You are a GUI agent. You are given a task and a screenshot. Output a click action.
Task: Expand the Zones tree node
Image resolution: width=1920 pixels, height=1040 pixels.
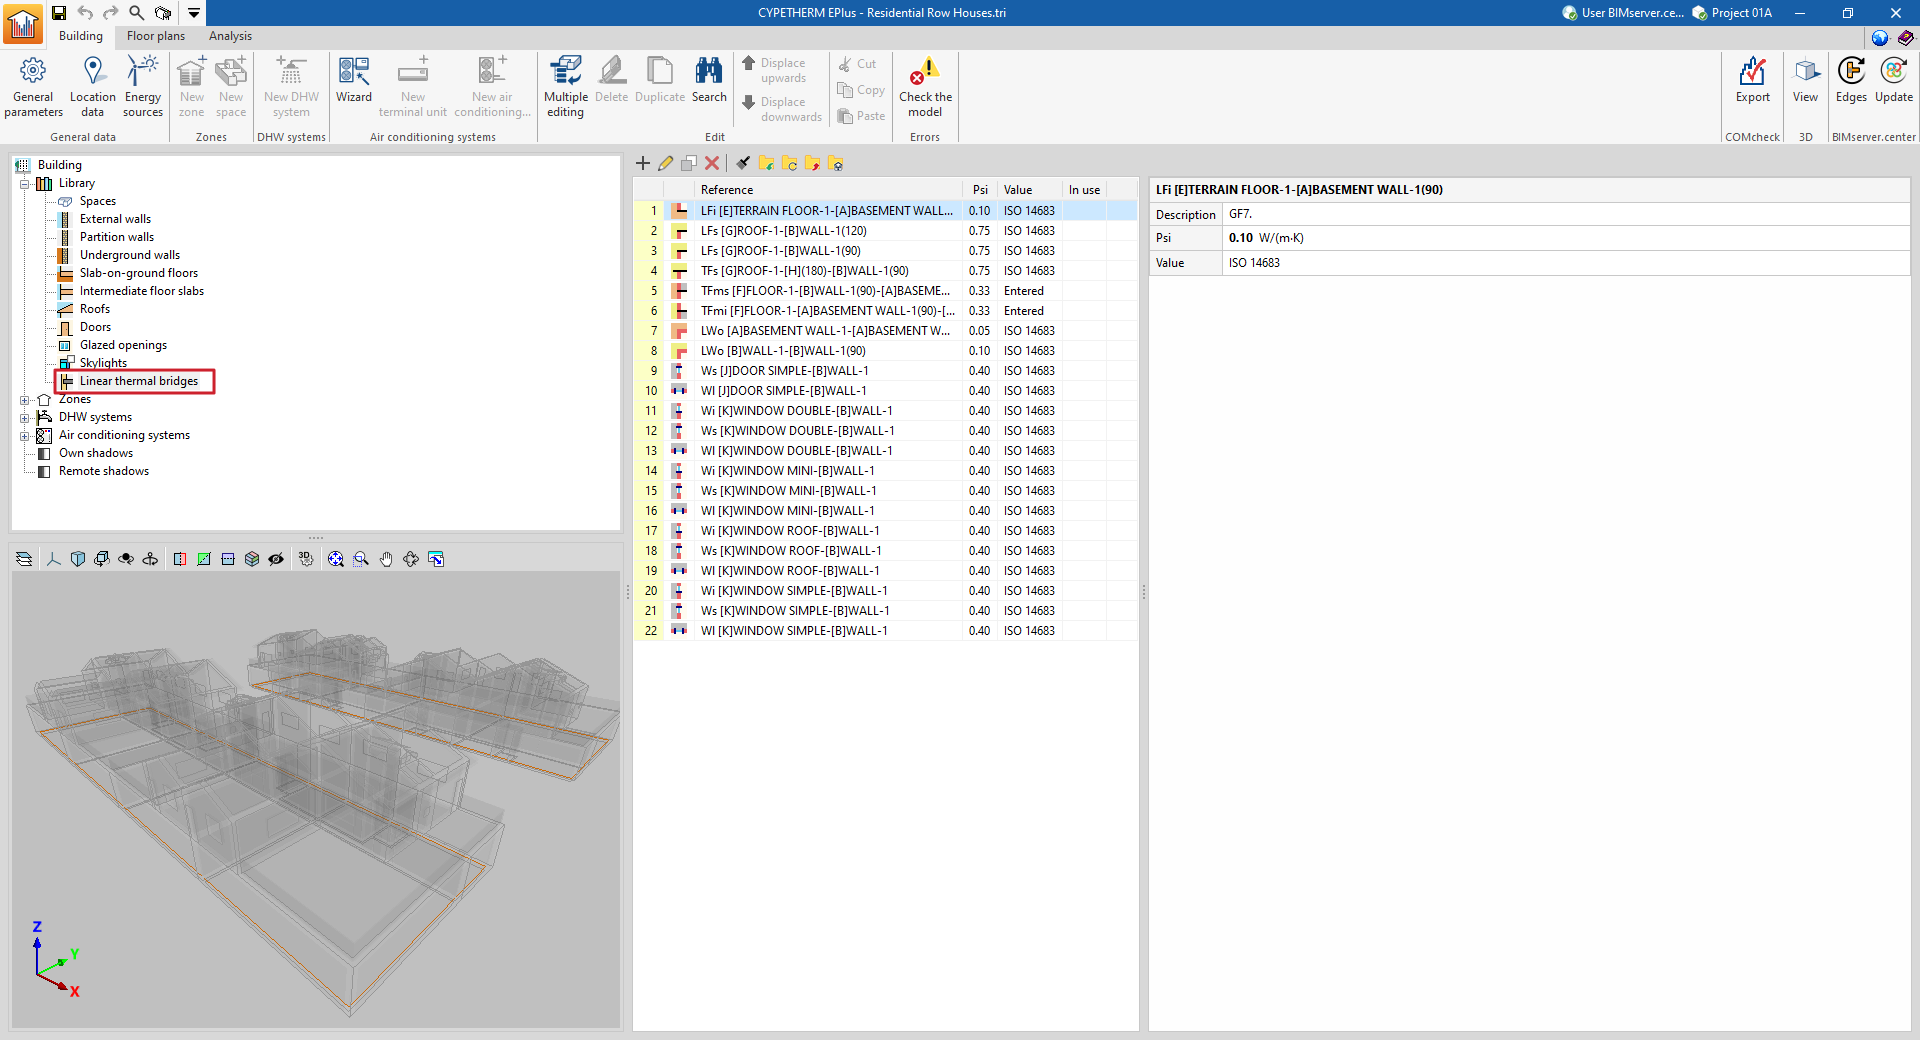24,399
